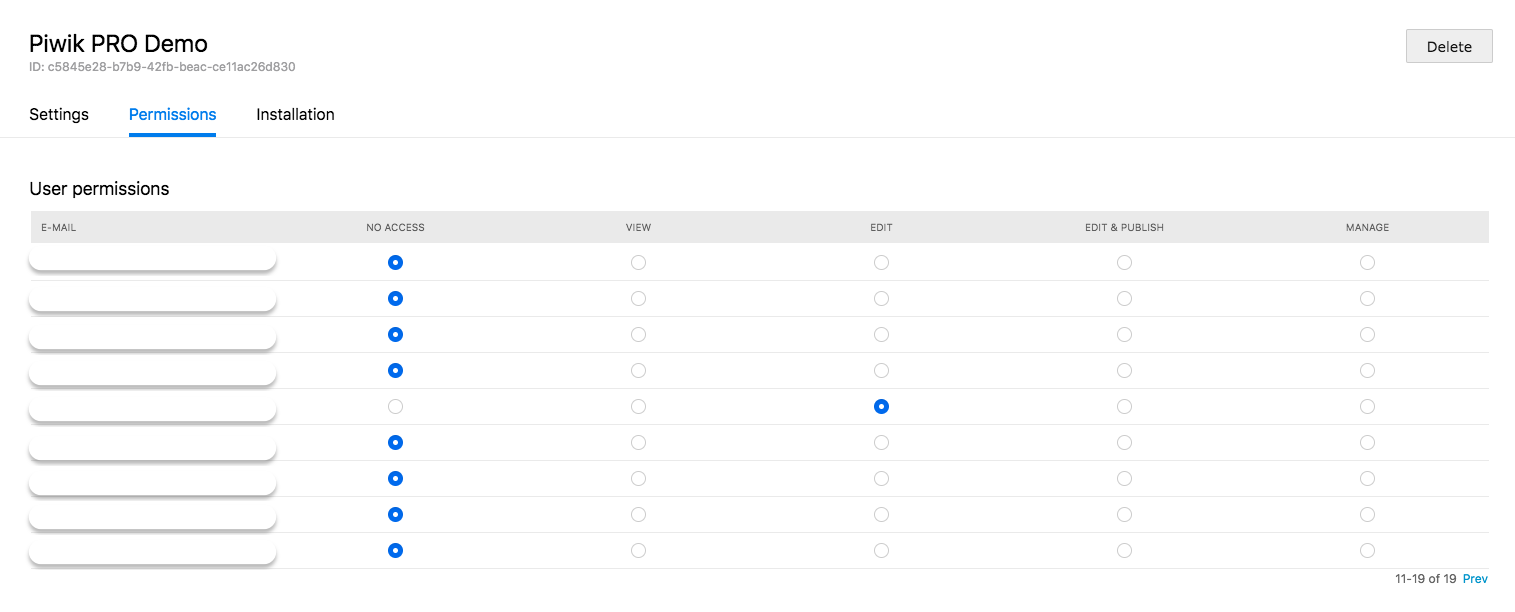Select the Permissions tab
The width and height of the screenshot is (1515, 612).
[172, 114]
